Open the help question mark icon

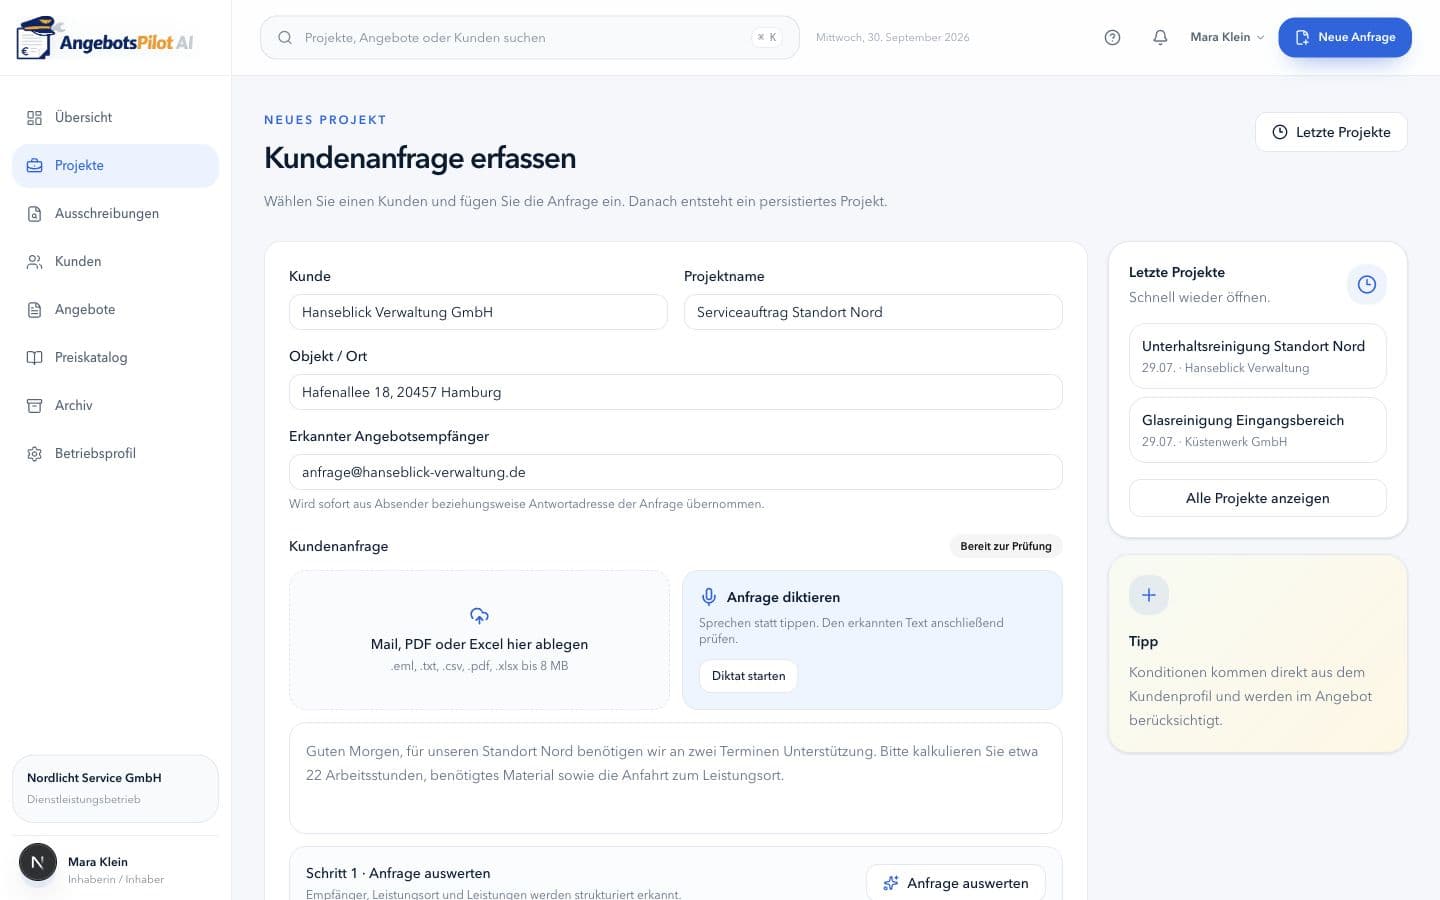[1112, 37]
